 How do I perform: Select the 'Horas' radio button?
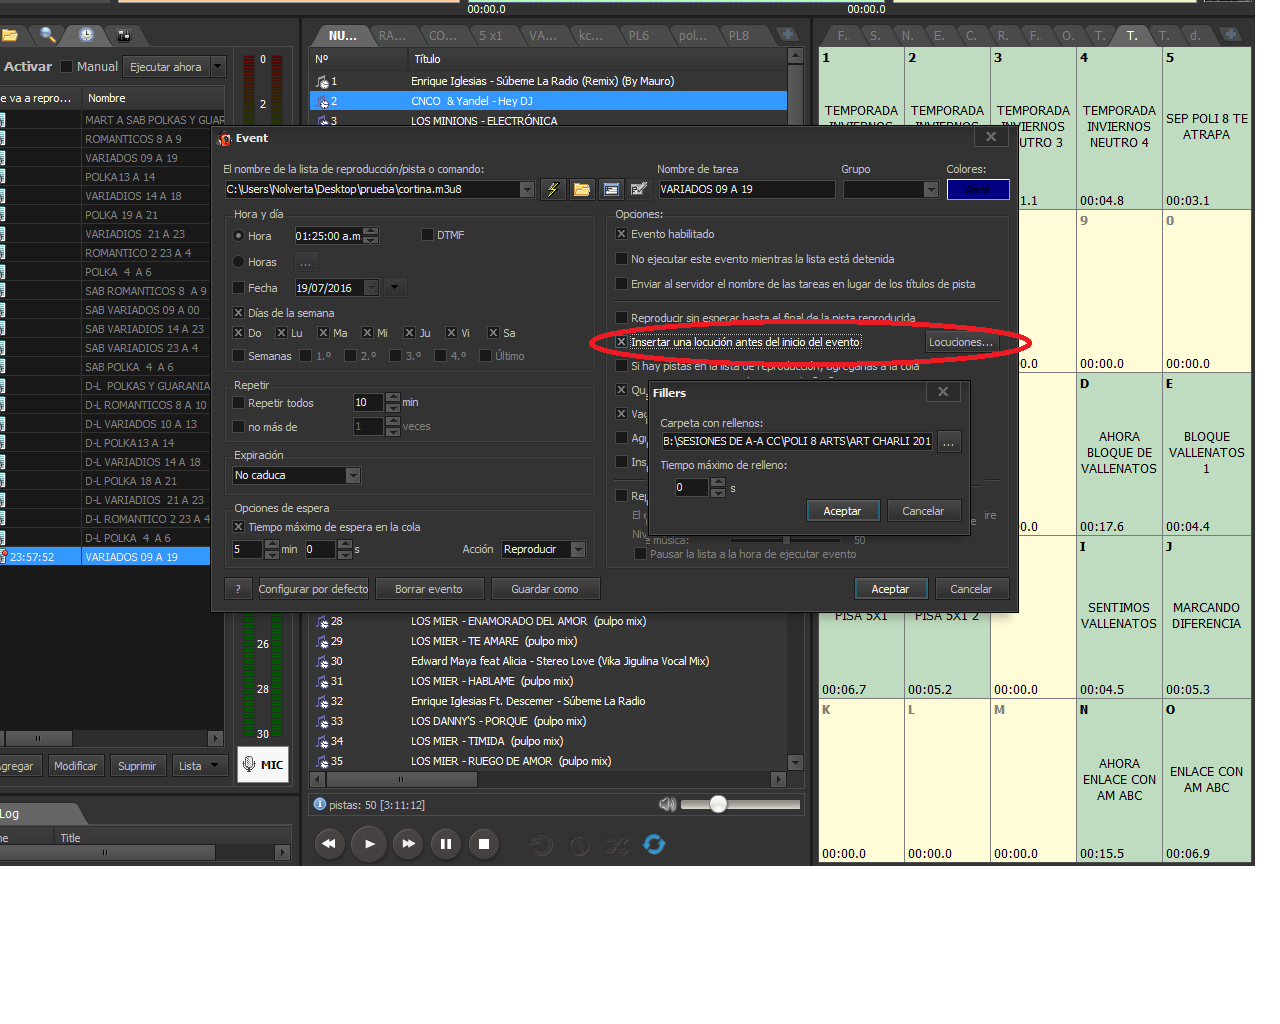tap(239, 262)
